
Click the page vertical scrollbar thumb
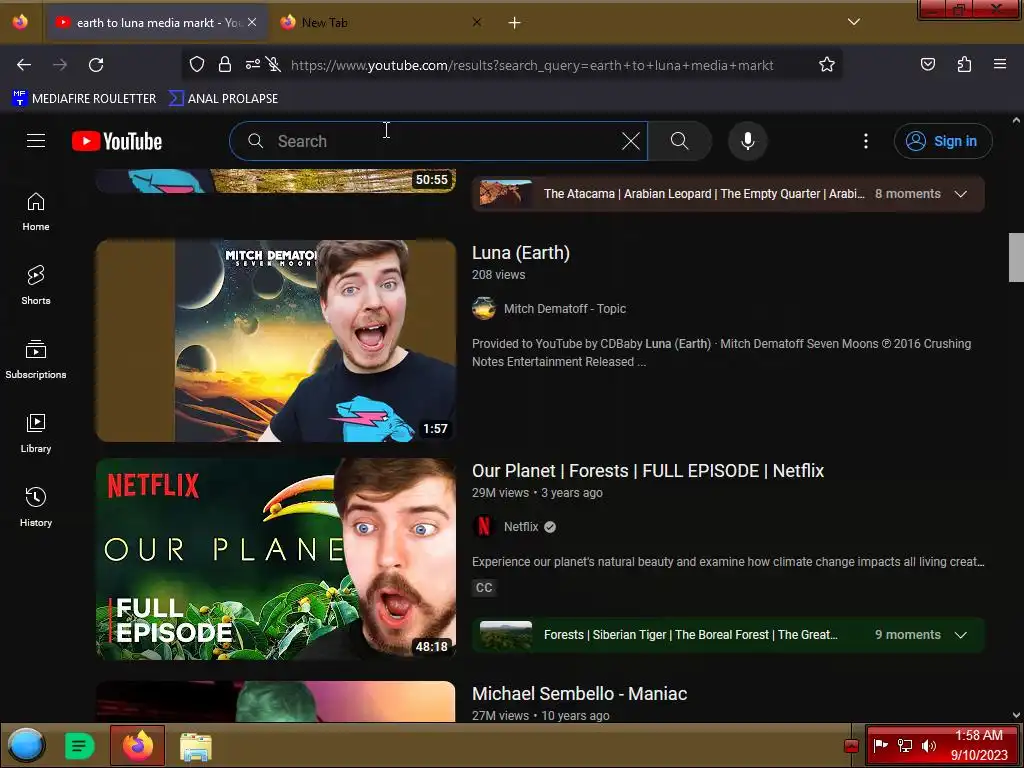click(x=1016, y=257)
